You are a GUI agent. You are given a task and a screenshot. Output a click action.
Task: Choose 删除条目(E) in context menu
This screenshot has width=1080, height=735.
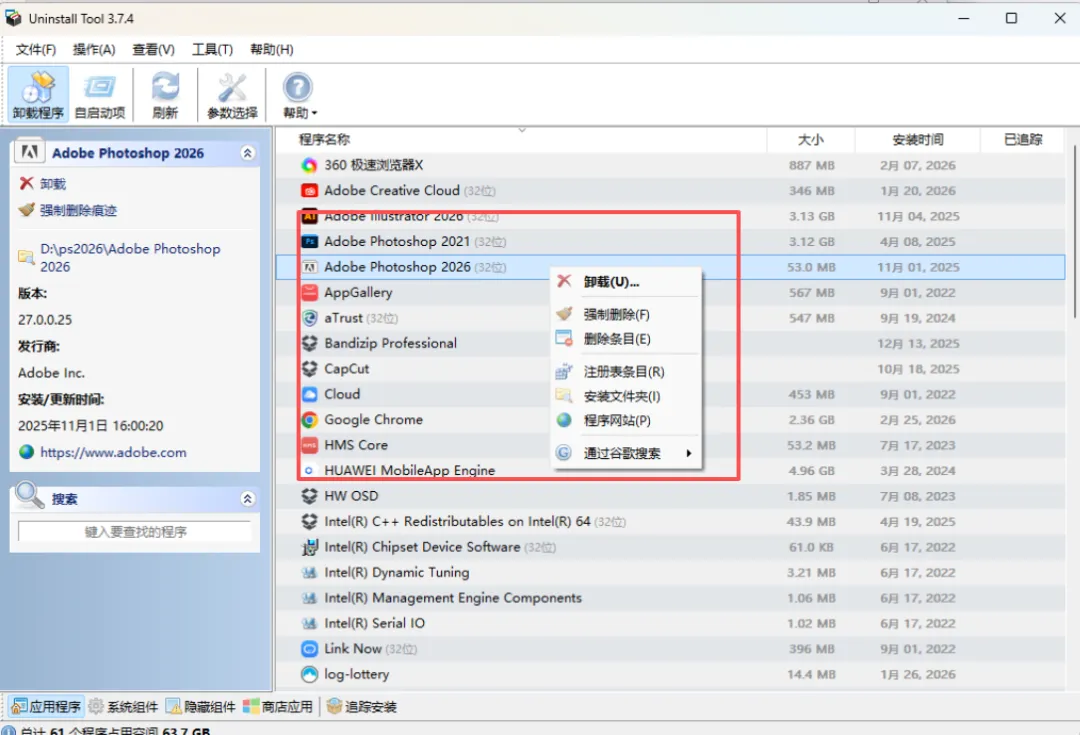pyautogui.click(x=626, y=339)
